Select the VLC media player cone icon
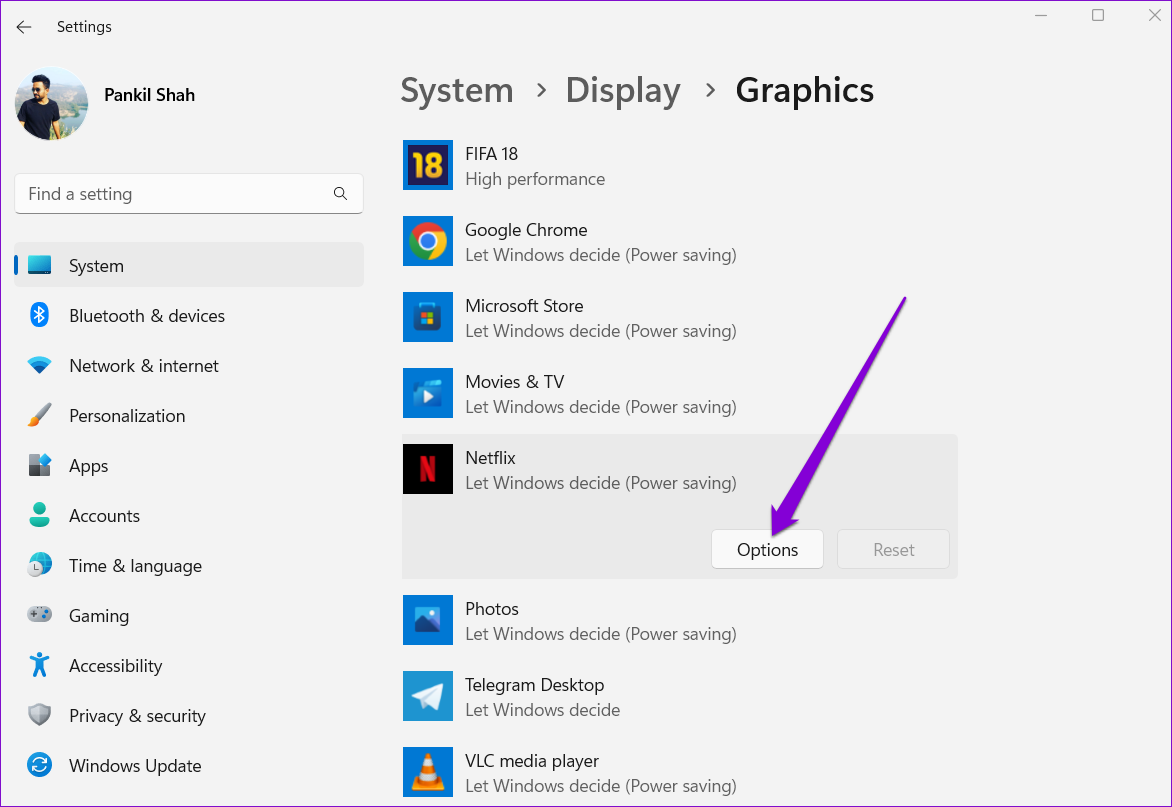The image size is (1172, 807). pyautogui.click(x=427, y=772)
